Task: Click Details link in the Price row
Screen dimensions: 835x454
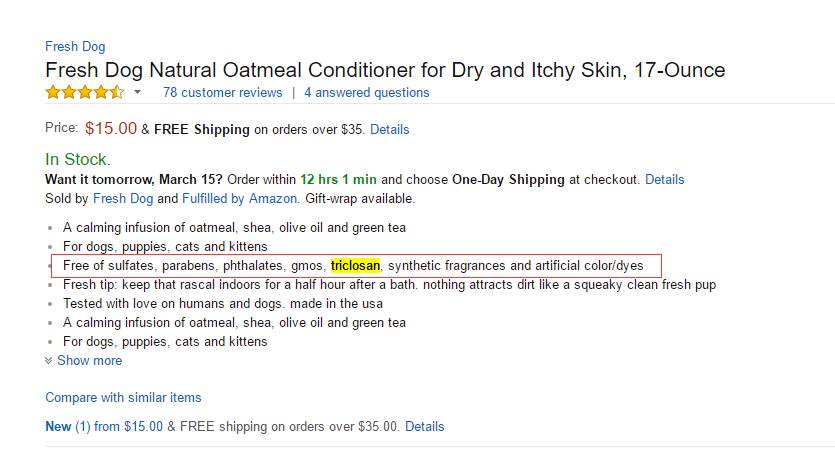Action: (390, 129)
